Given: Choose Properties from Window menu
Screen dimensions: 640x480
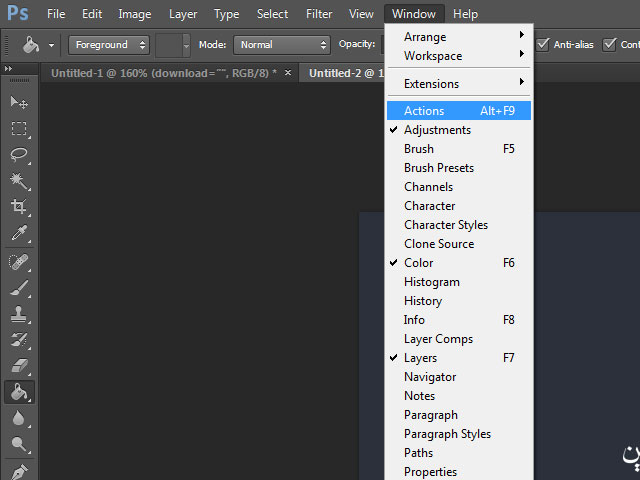Looking at the screenshot, I should pos(459,472).
